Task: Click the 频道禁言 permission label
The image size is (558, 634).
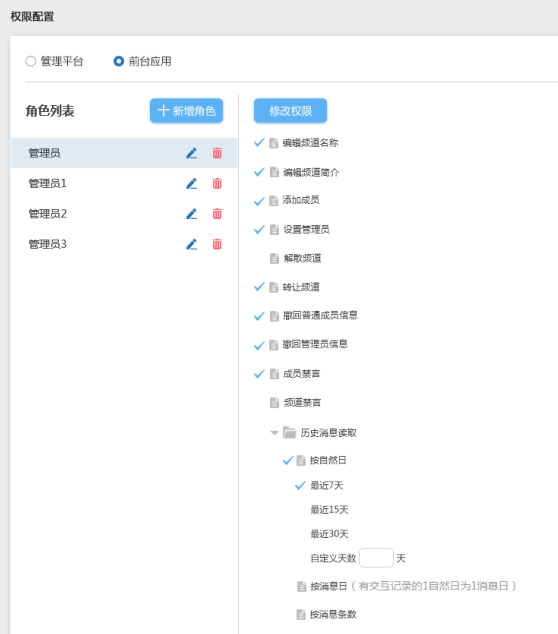Action: (302, 403)
